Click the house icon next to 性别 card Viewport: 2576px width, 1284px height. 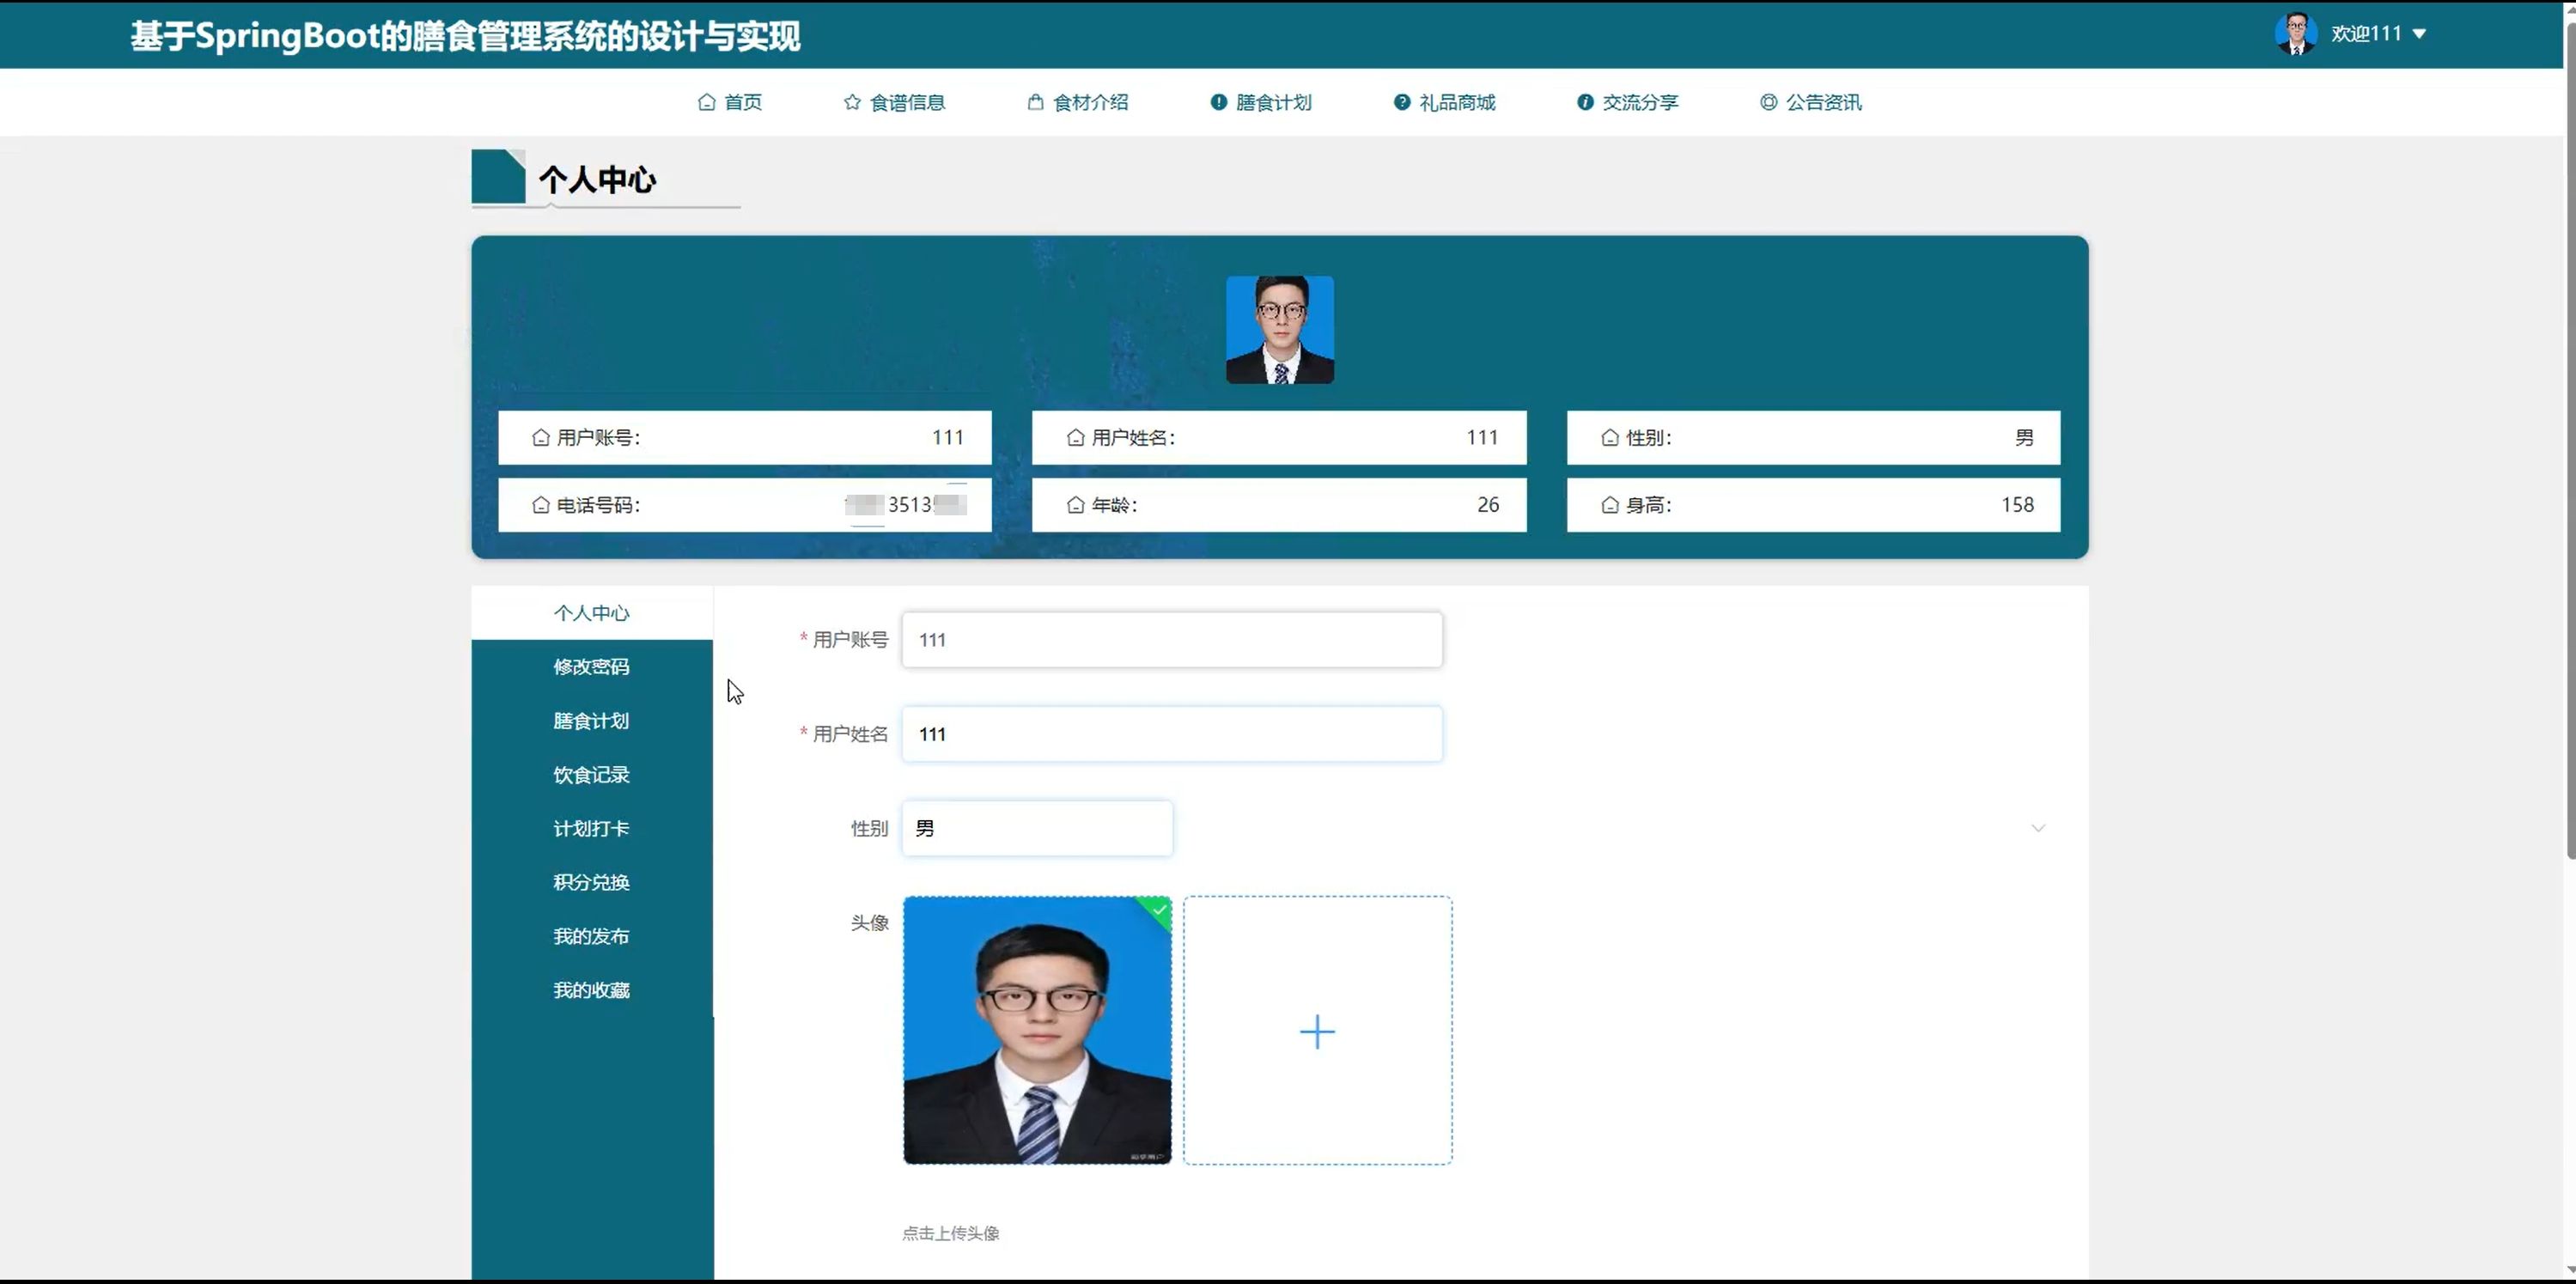click(1610, 438)
